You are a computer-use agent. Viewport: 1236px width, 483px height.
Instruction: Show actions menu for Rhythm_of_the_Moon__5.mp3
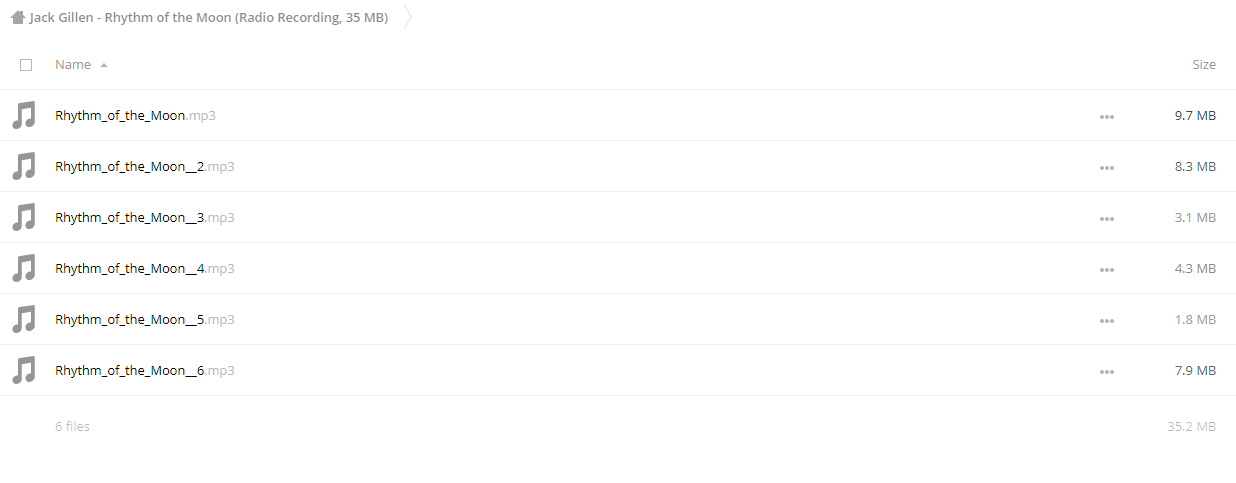pyautogui.click(x=1106, y=320)
